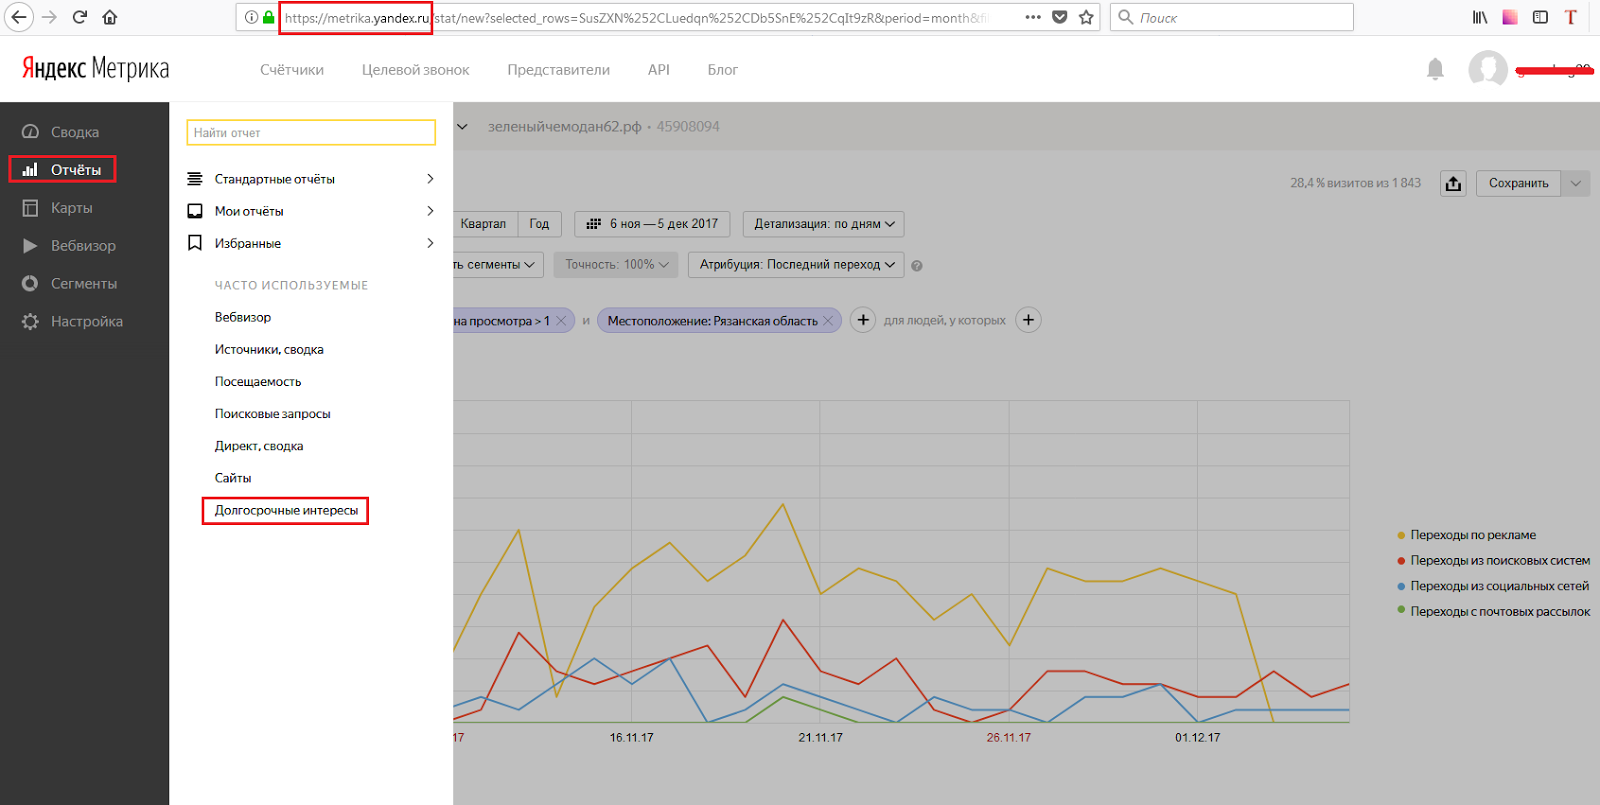Go to browser home page icon
This screenshot has width=1600, height=805.
pyautogui.click(x=110, y=17)
